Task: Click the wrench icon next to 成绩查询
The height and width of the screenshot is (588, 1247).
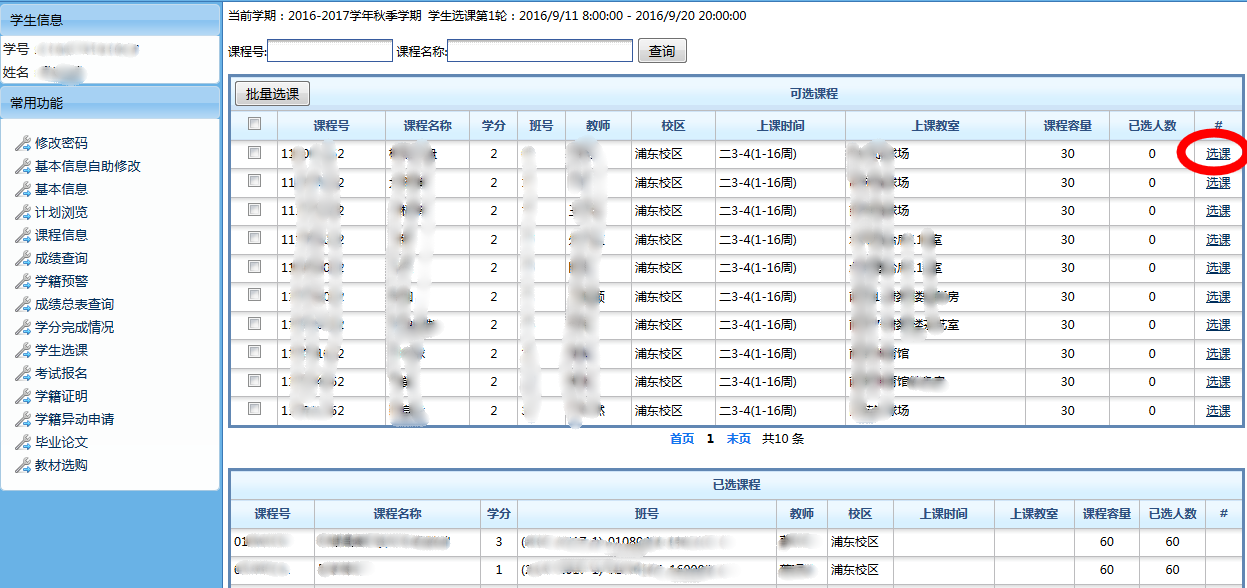Action: tap(23, 258)
